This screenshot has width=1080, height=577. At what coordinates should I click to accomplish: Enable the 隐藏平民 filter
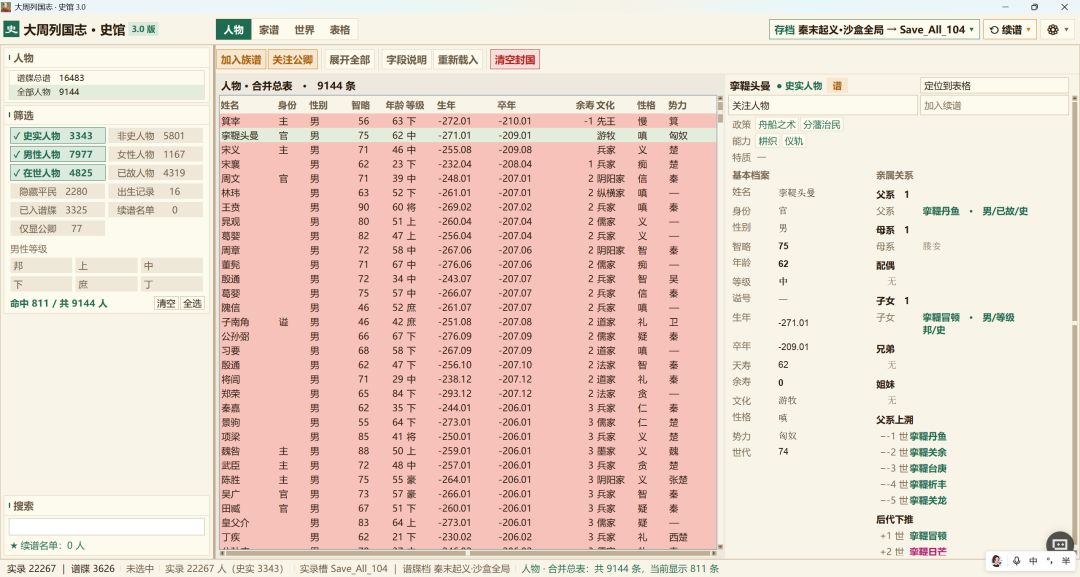coord(58,191)
